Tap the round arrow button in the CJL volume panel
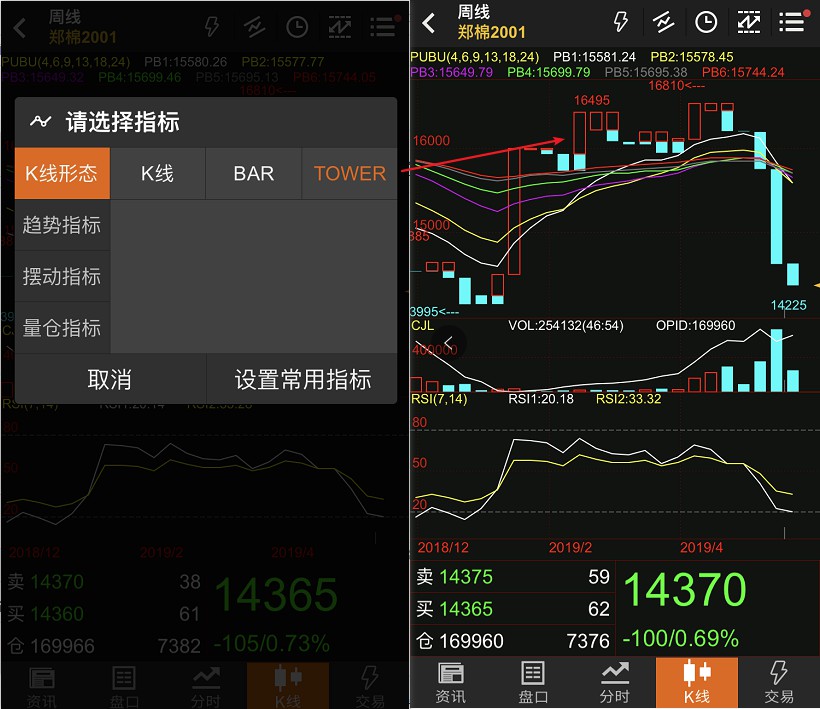 [449, 343]
